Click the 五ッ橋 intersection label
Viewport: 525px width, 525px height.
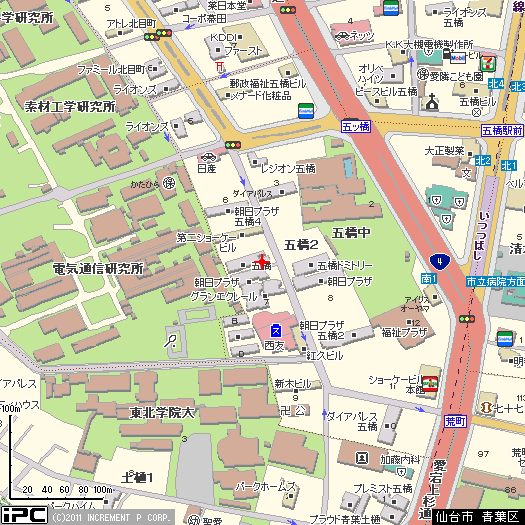(356, 127)
